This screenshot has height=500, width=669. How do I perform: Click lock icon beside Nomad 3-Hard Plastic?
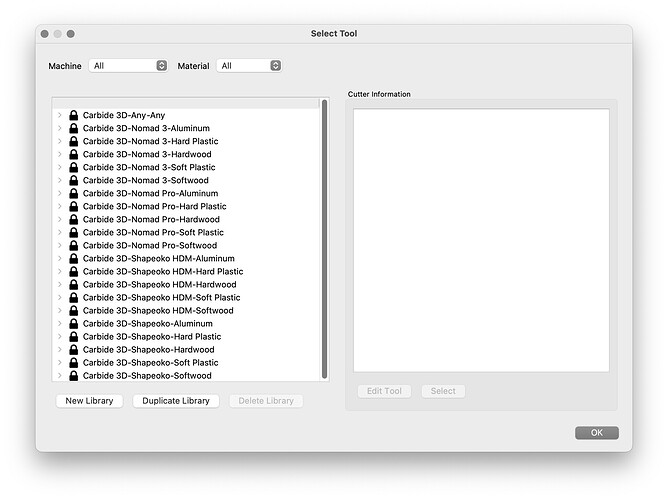(x=74, y=141)
